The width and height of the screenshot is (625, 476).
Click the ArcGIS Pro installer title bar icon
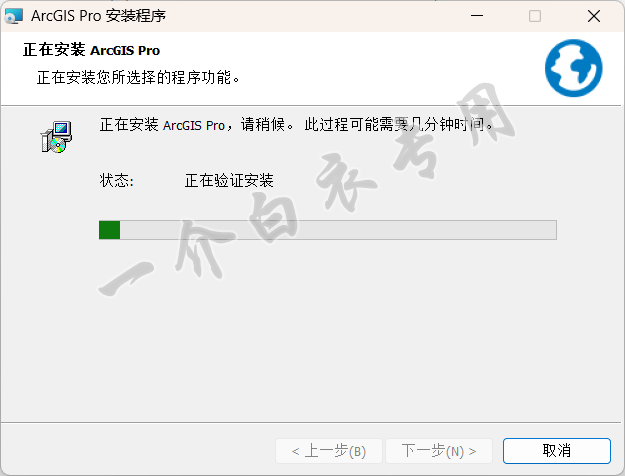pos(14,16)
